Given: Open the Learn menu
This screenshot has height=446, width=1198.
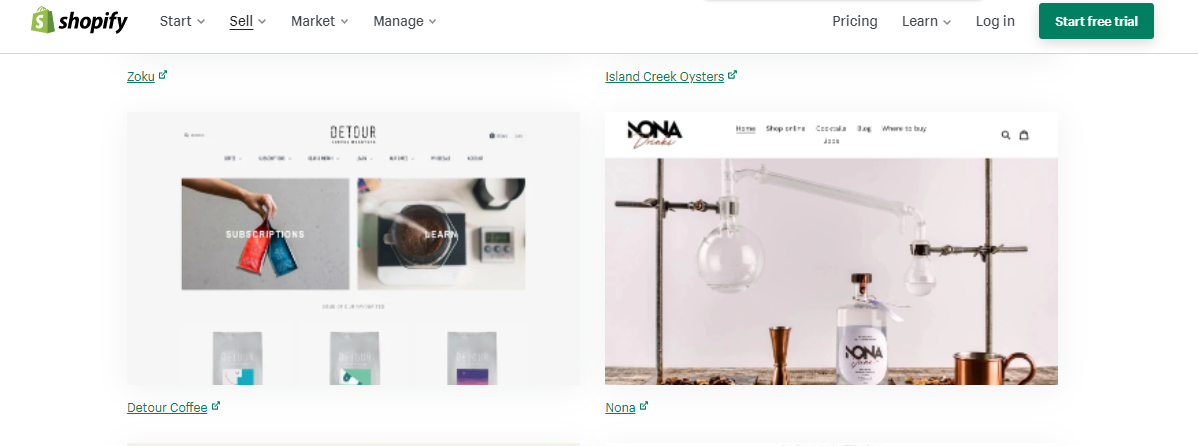Looking at the screenshot, I should pos(926,21).
